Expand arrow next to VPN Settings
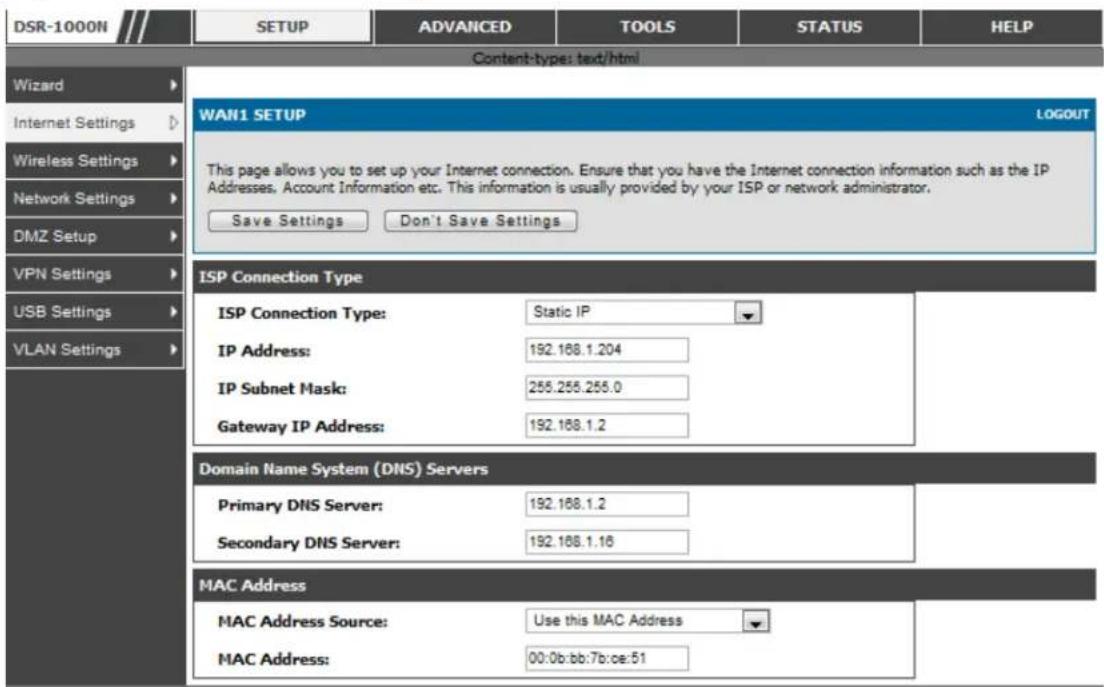The height and width of the screenshot is (687, 1104). pos(173,274)
